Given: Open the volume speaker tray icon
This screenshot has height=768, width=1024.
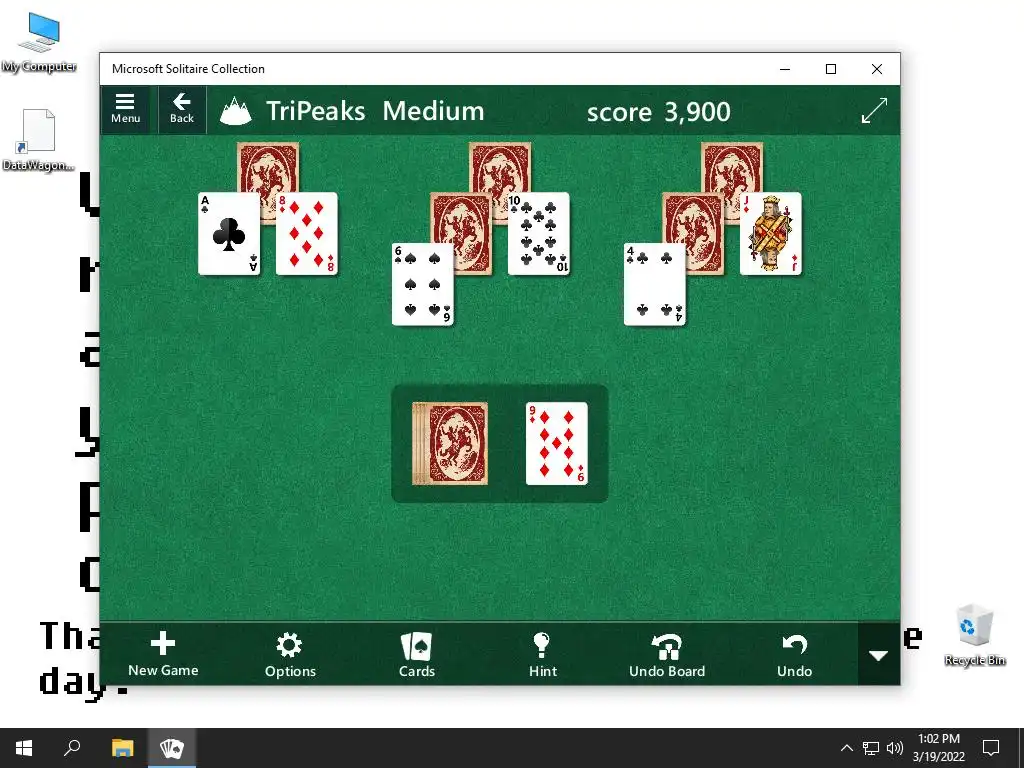Looking at the screenshot, I should [x=895, y=748].
